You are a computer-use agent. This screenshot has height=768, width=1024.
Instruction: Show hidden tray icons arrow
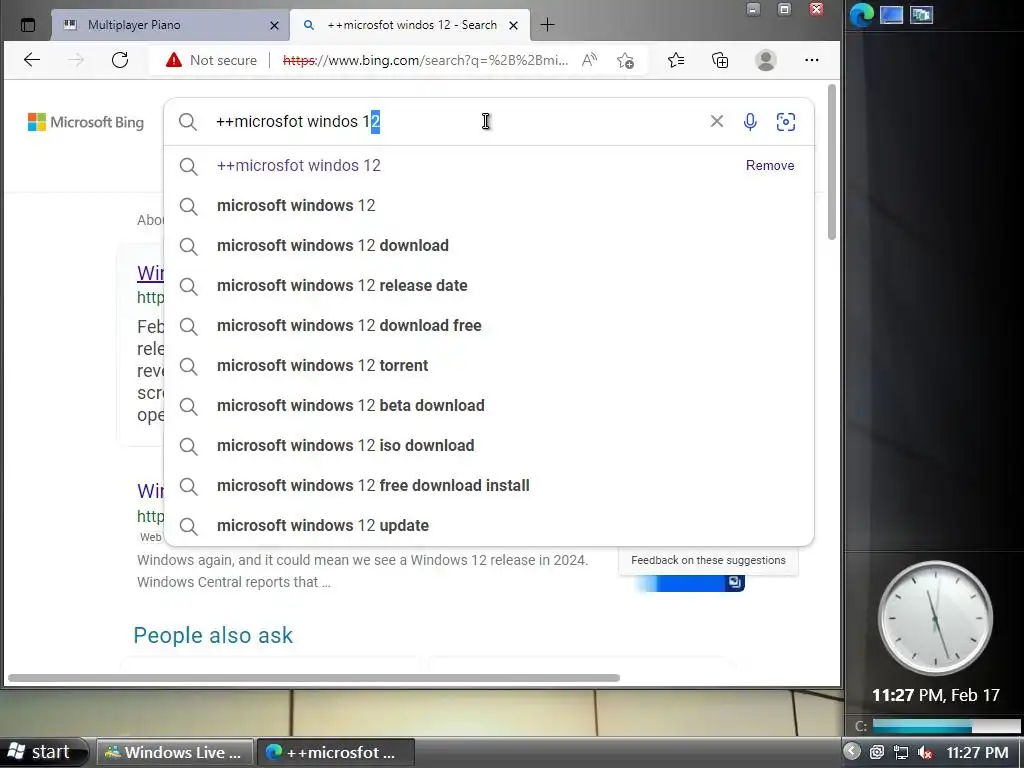[852, 751]
